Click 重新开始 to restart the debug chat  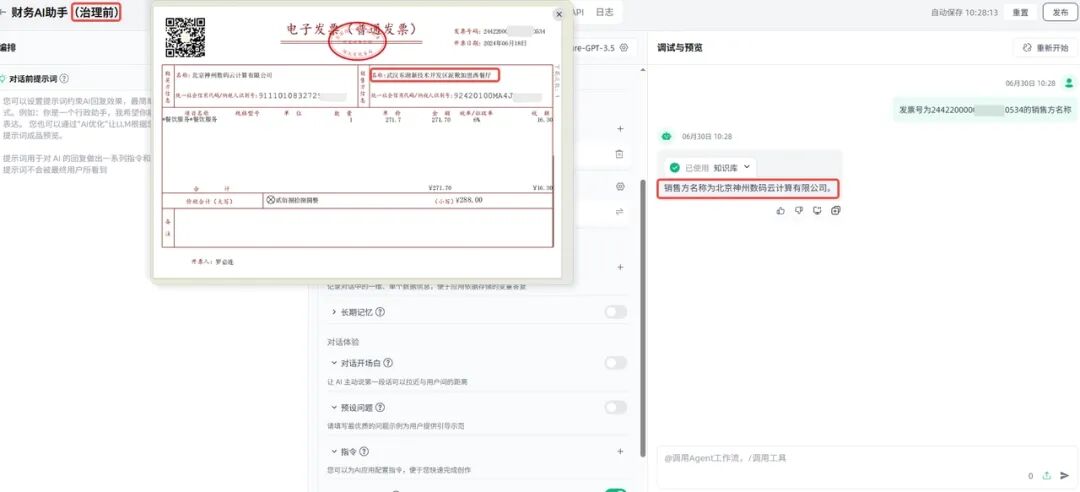click(1046, 48)
